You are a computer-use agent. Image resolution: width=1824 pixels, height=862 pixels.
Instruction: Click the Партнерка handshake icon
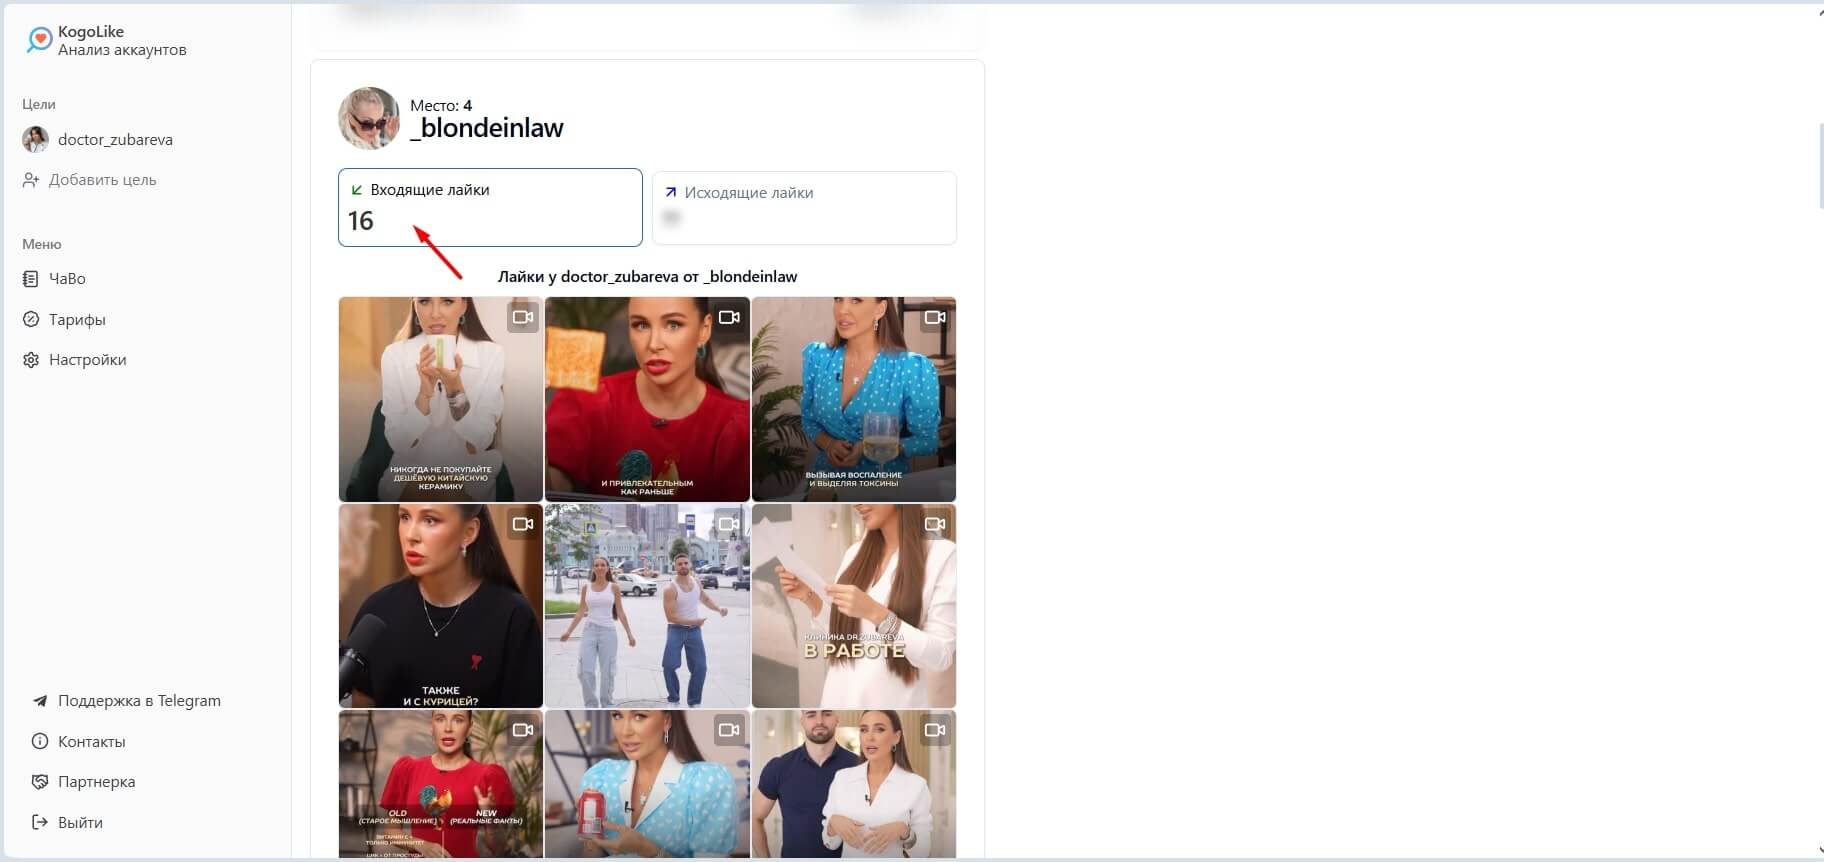(x=40, y=782)
